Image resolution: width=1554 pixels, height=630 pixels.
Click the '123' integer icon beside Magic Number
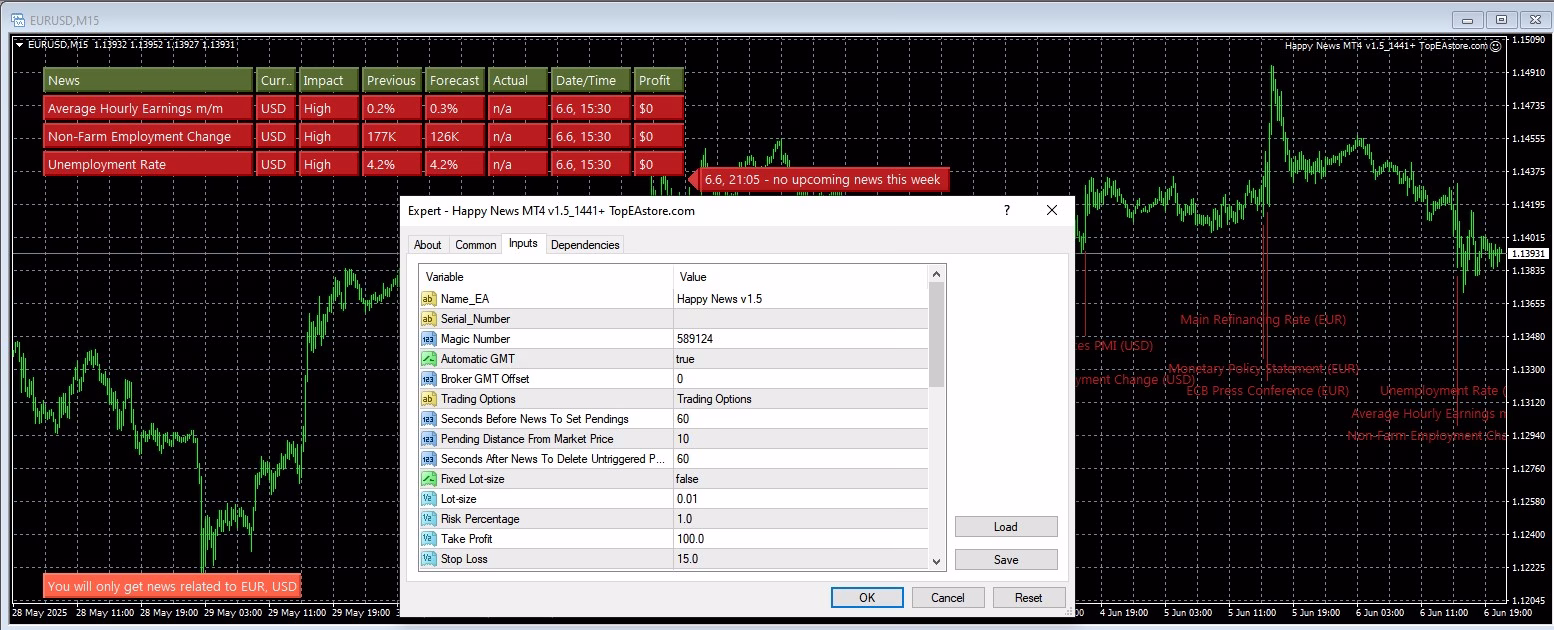[x=428, y=338]
